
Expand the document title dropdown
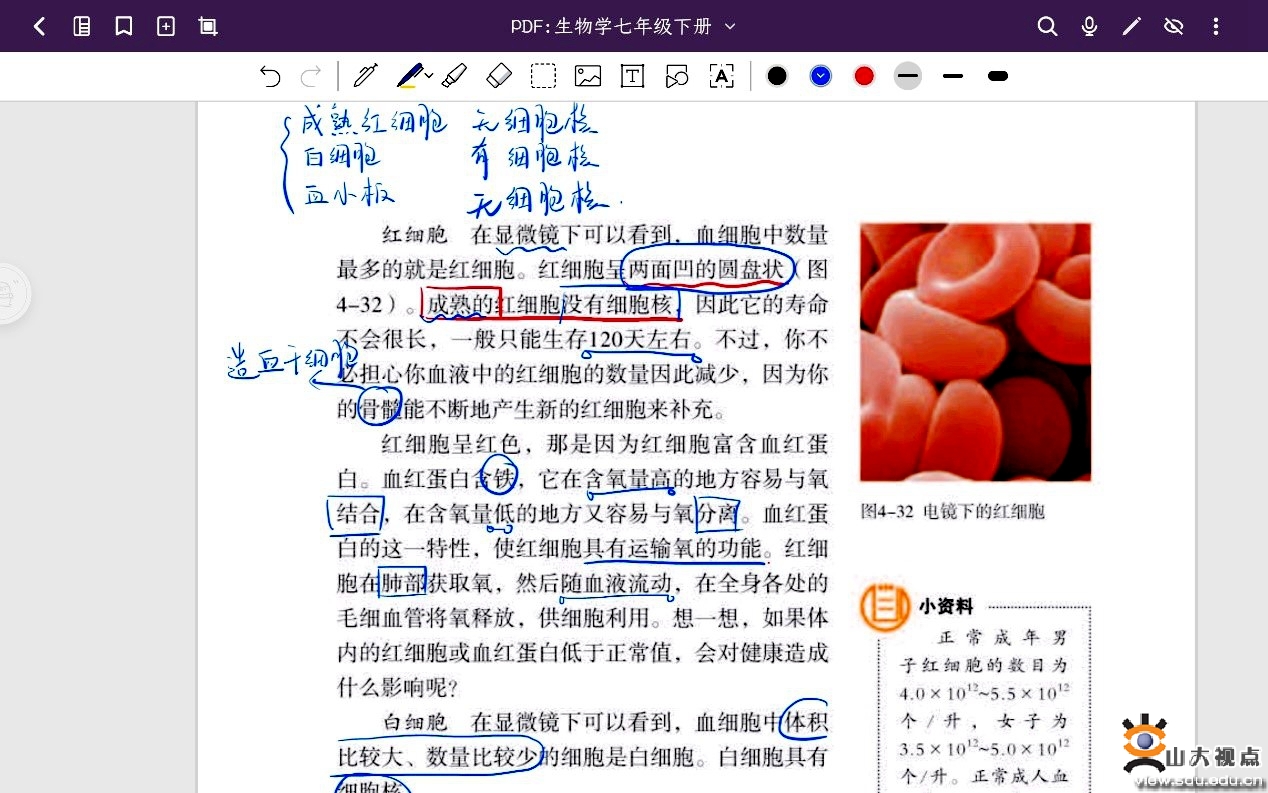(x=730, y=26)
